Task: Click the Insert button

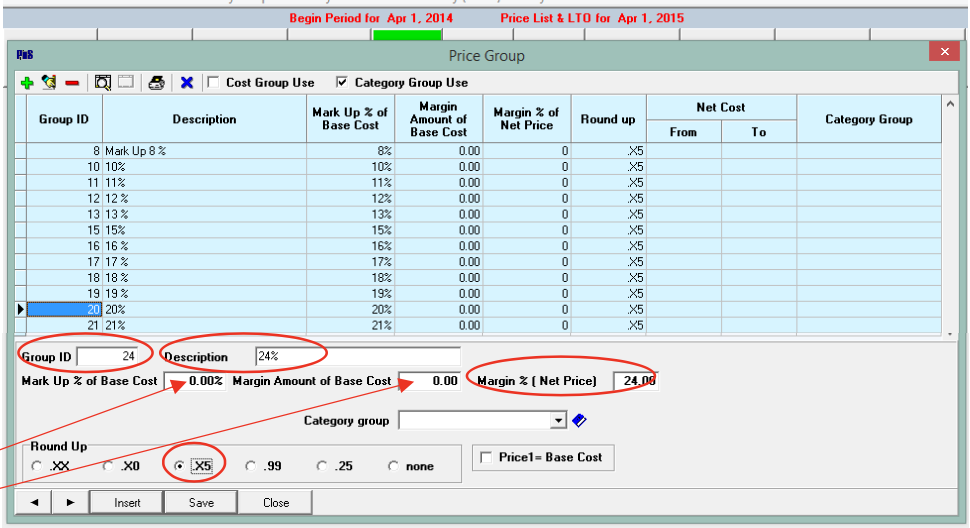Action: click(x=127, y=503)
